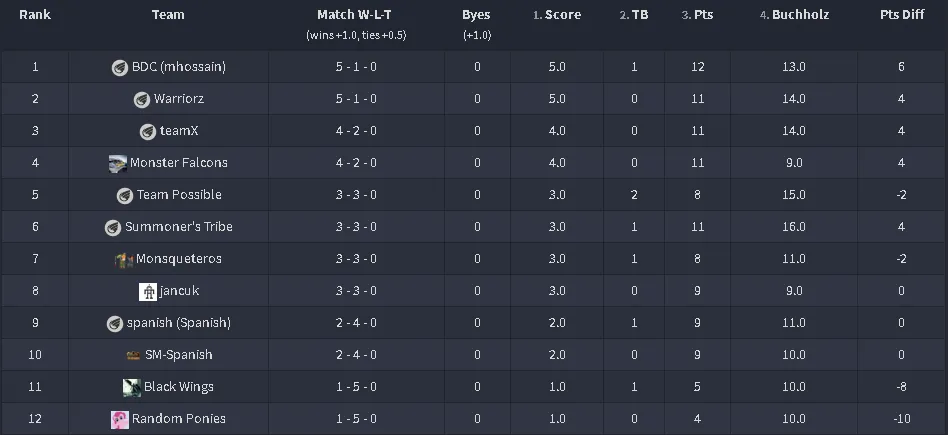This screenshot has height=435, width=948.
Task: Open the Team Possible team page
Action: (179, 195)
